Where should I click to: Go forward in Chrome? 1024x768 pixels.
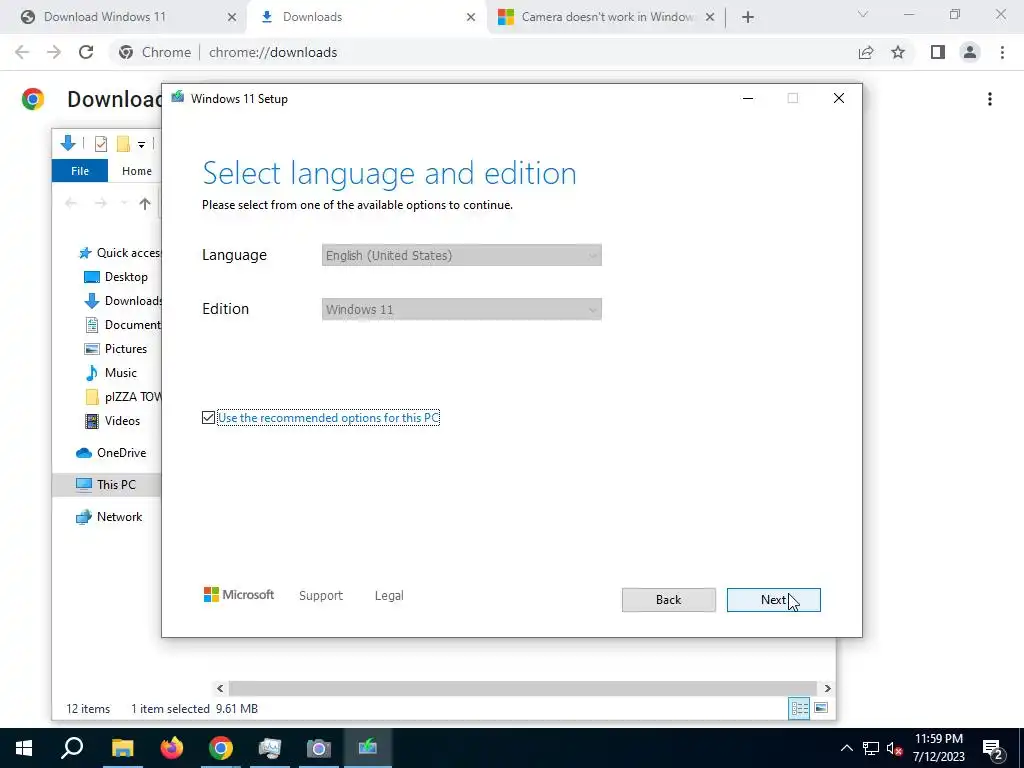[54, 52]
